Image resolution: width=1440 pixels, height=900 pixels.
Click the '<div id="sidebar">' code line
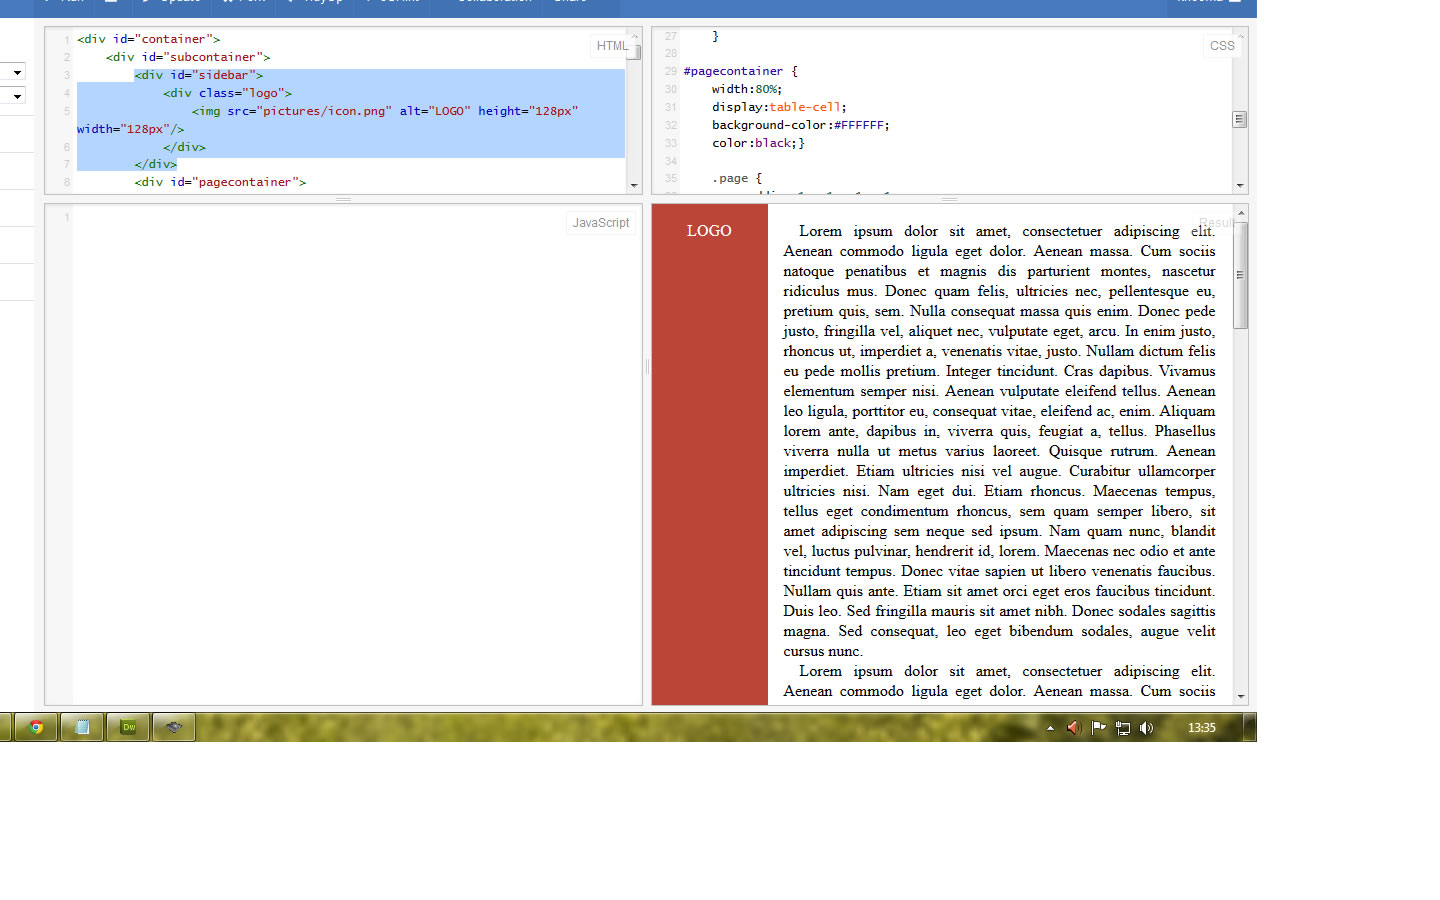pyautogui.click(x=199, y=75)
